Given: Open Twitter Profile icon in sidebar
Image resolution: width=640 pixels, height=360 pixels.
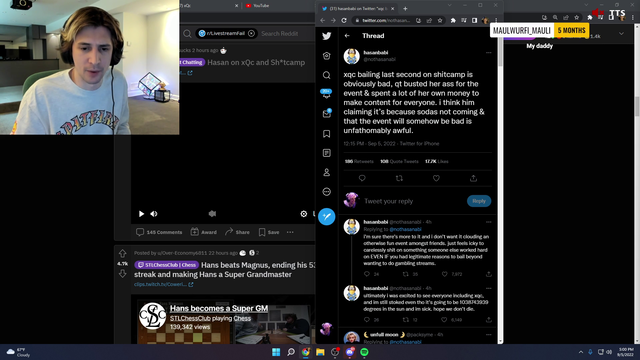Looking at the screenshot, I should point(327,172).
